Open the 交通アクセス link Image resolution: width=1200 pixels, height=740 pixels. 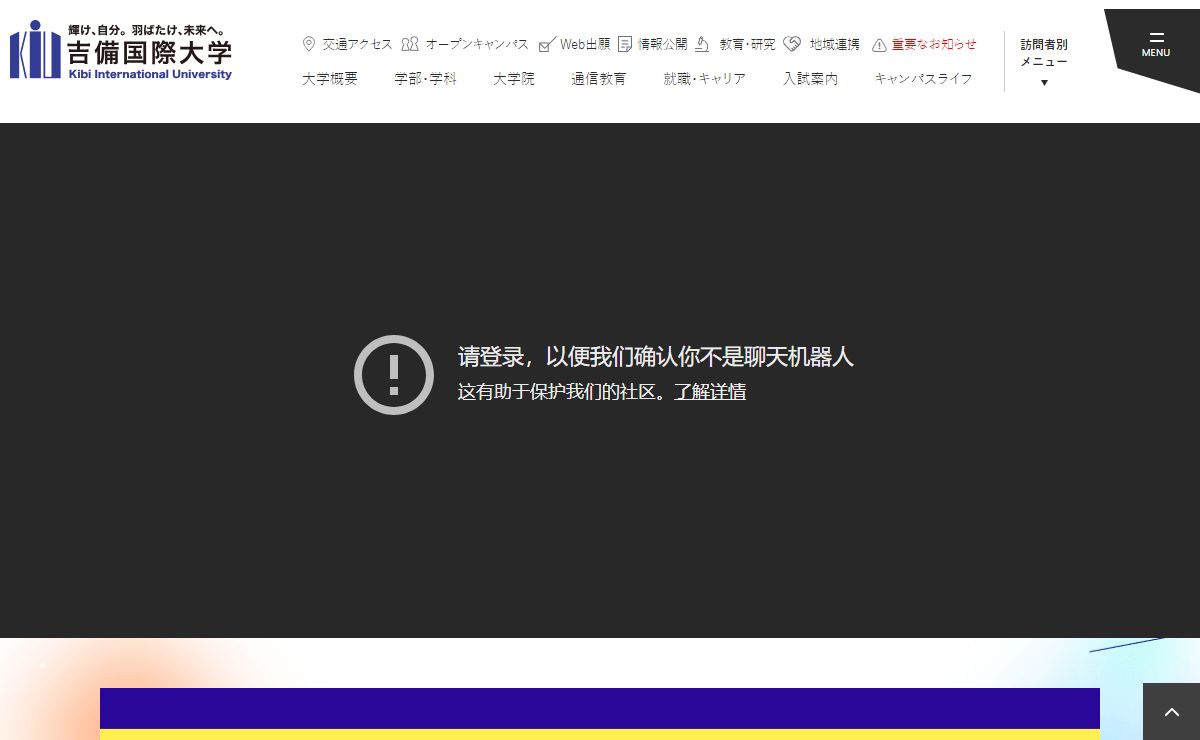pyautogui.click(x=357, y=45)
